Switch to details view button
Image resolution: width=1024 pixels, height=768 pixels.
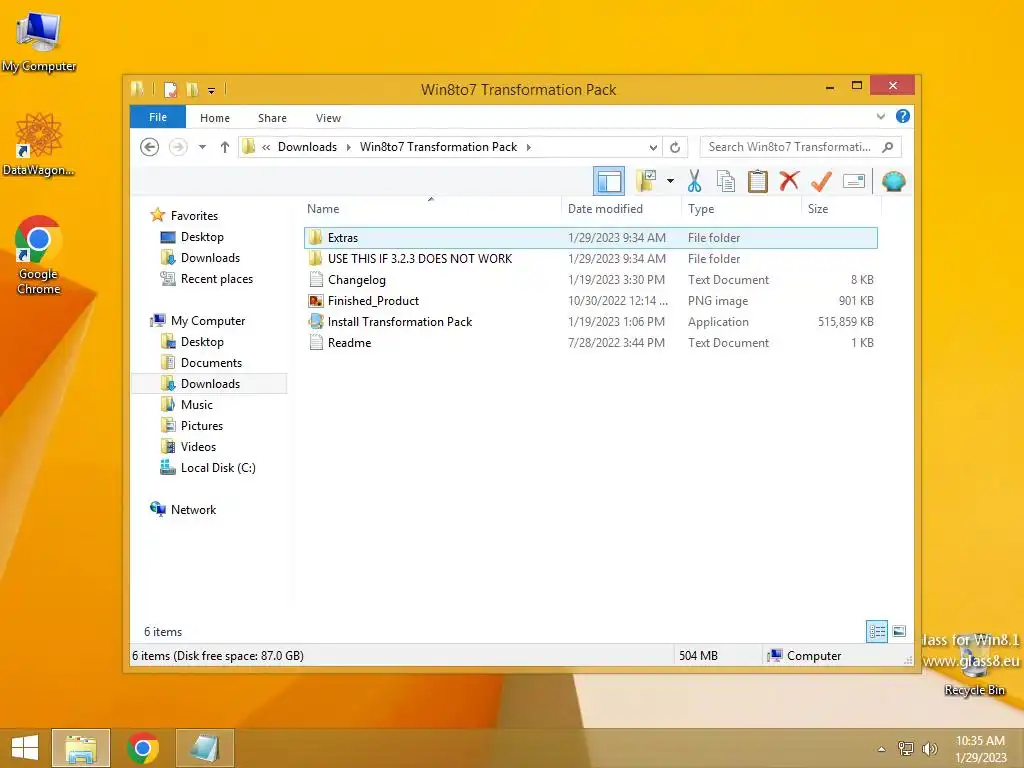(876, 631)
